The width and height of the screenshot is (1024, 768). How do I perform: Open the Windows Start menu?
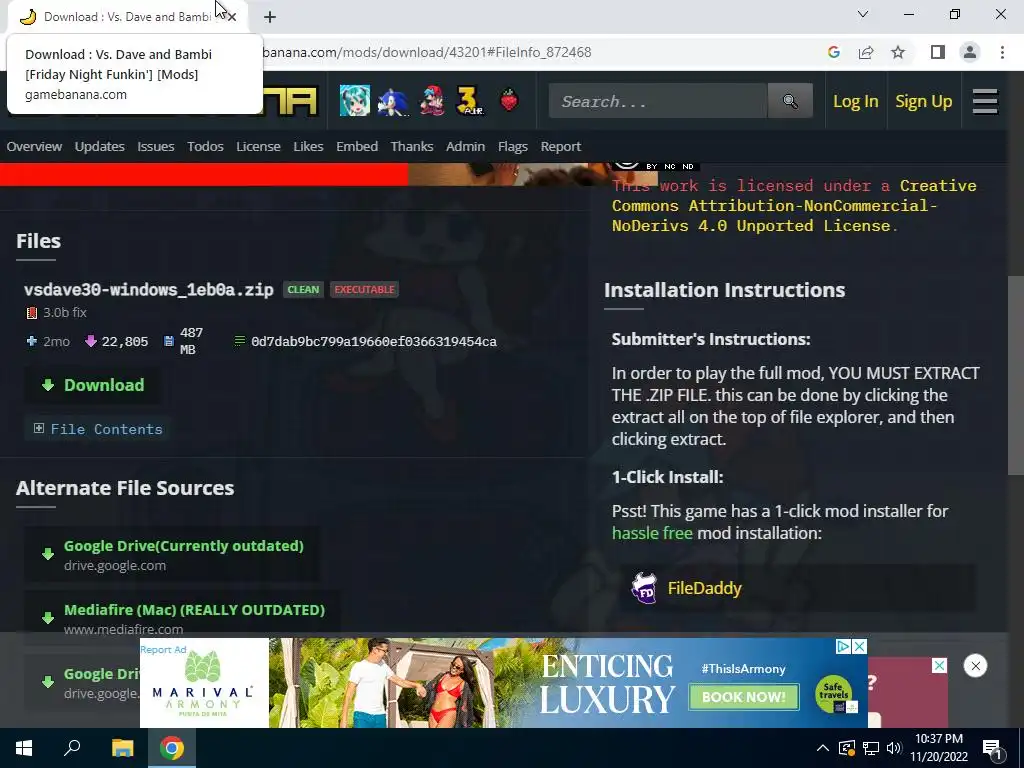[24, 748]
